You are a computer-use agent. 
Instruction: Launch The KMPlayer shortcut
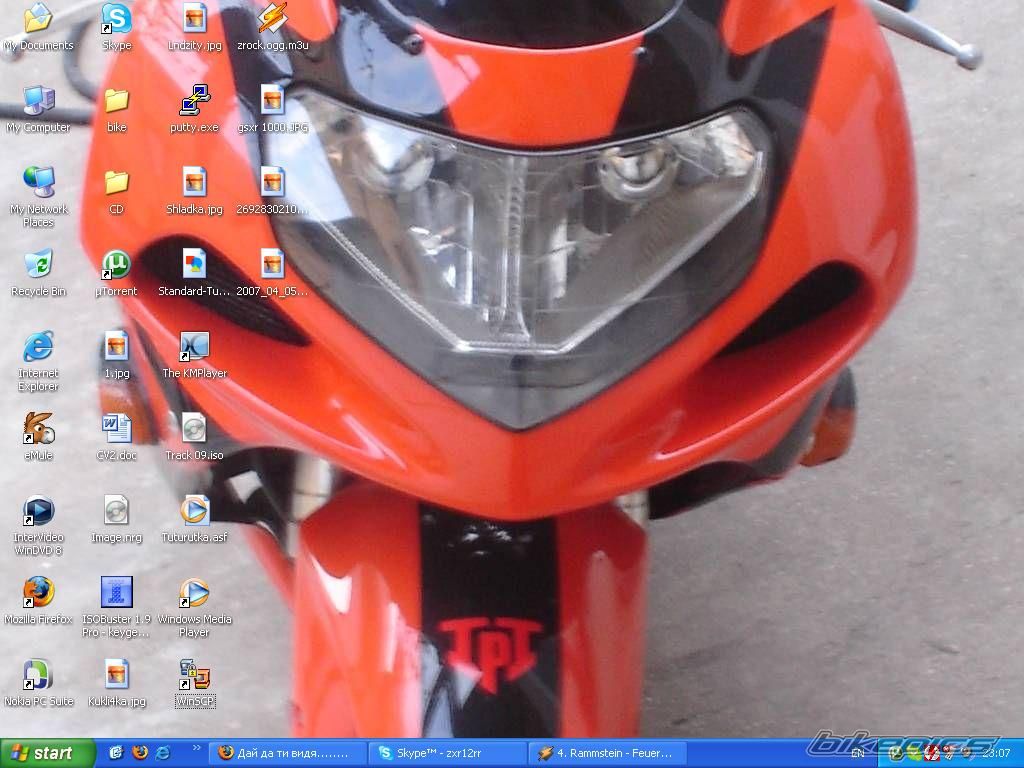pos(194,348)
